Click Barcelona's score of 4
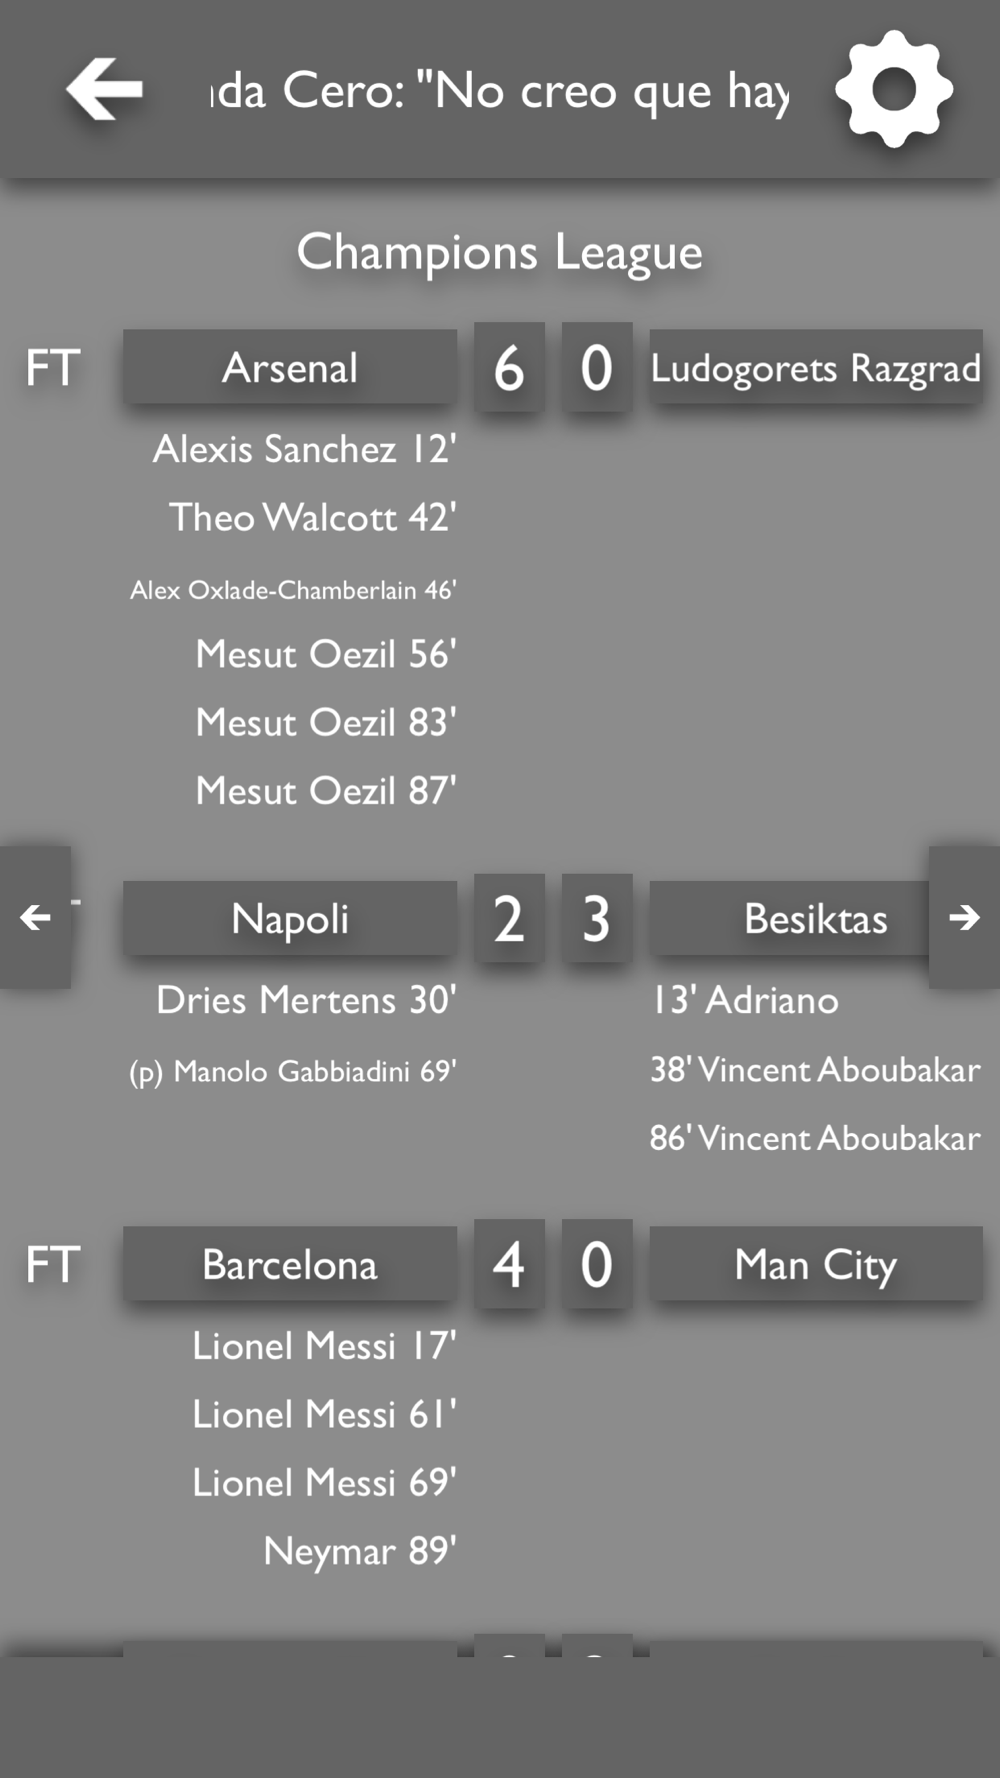 (509, 1264)
